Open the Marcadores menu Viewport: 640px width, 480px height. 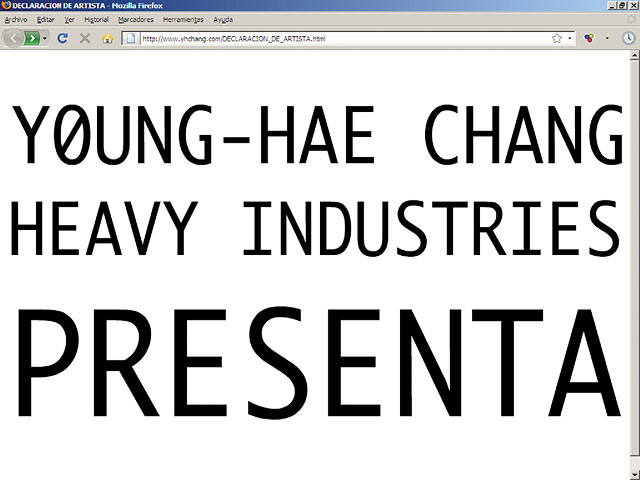click(x=136, y=20)
